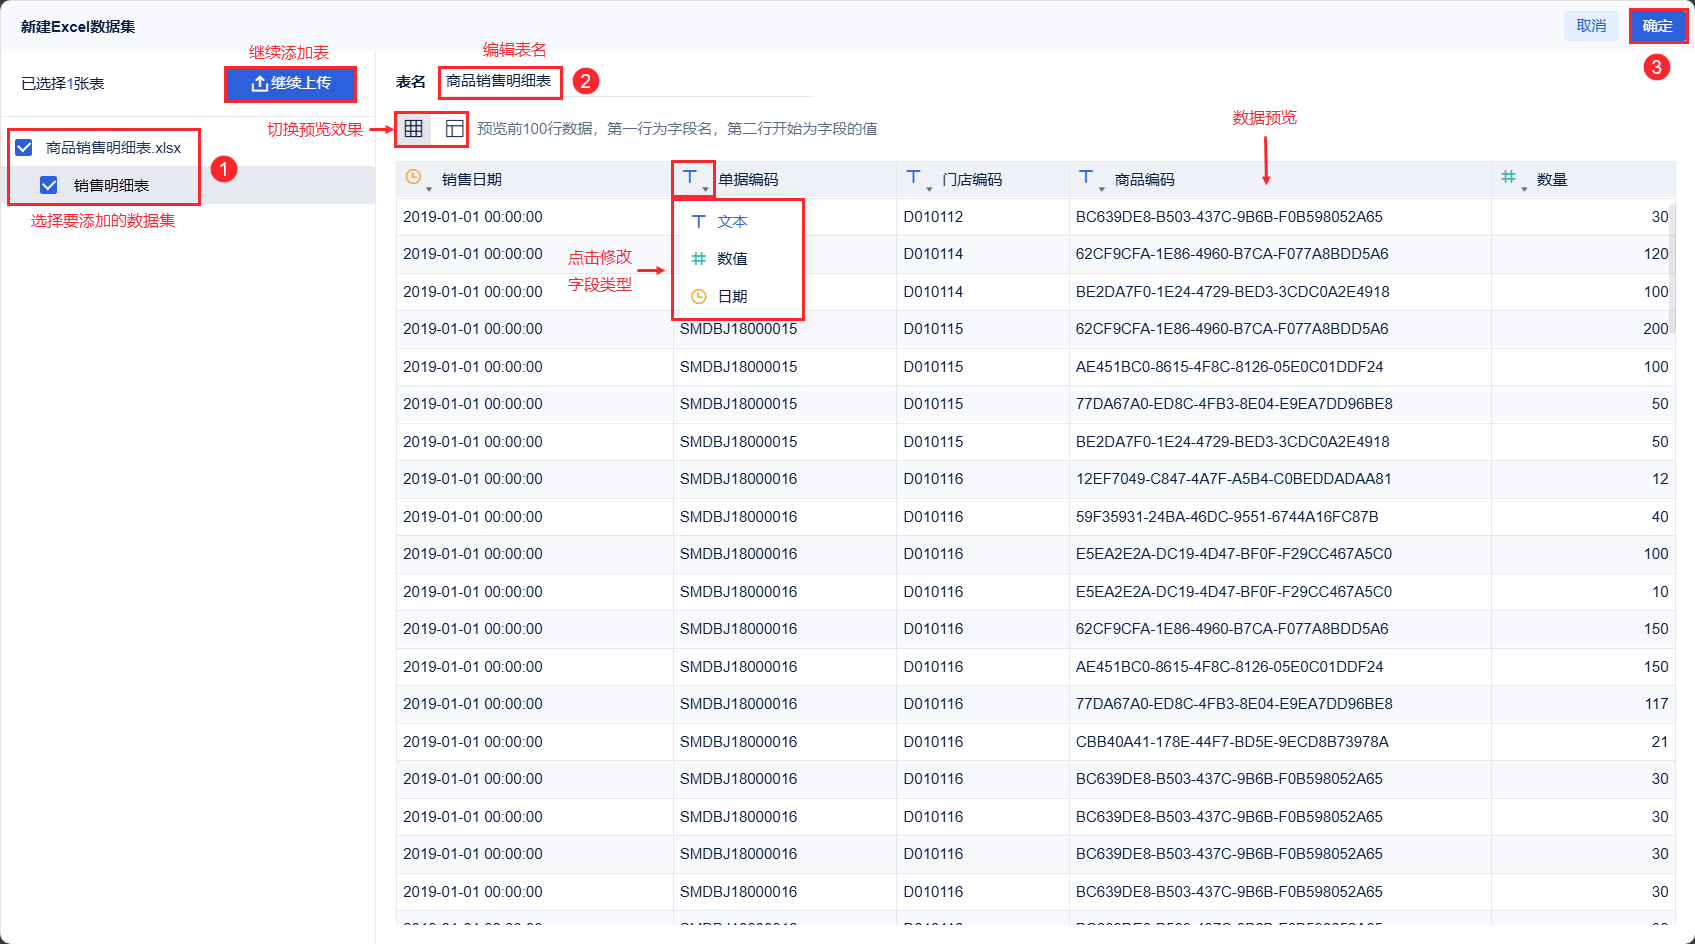Viewport: 1695px width, 944px height.
Task: Choose 数值 in the field type menu
Action: coord(739,258)
